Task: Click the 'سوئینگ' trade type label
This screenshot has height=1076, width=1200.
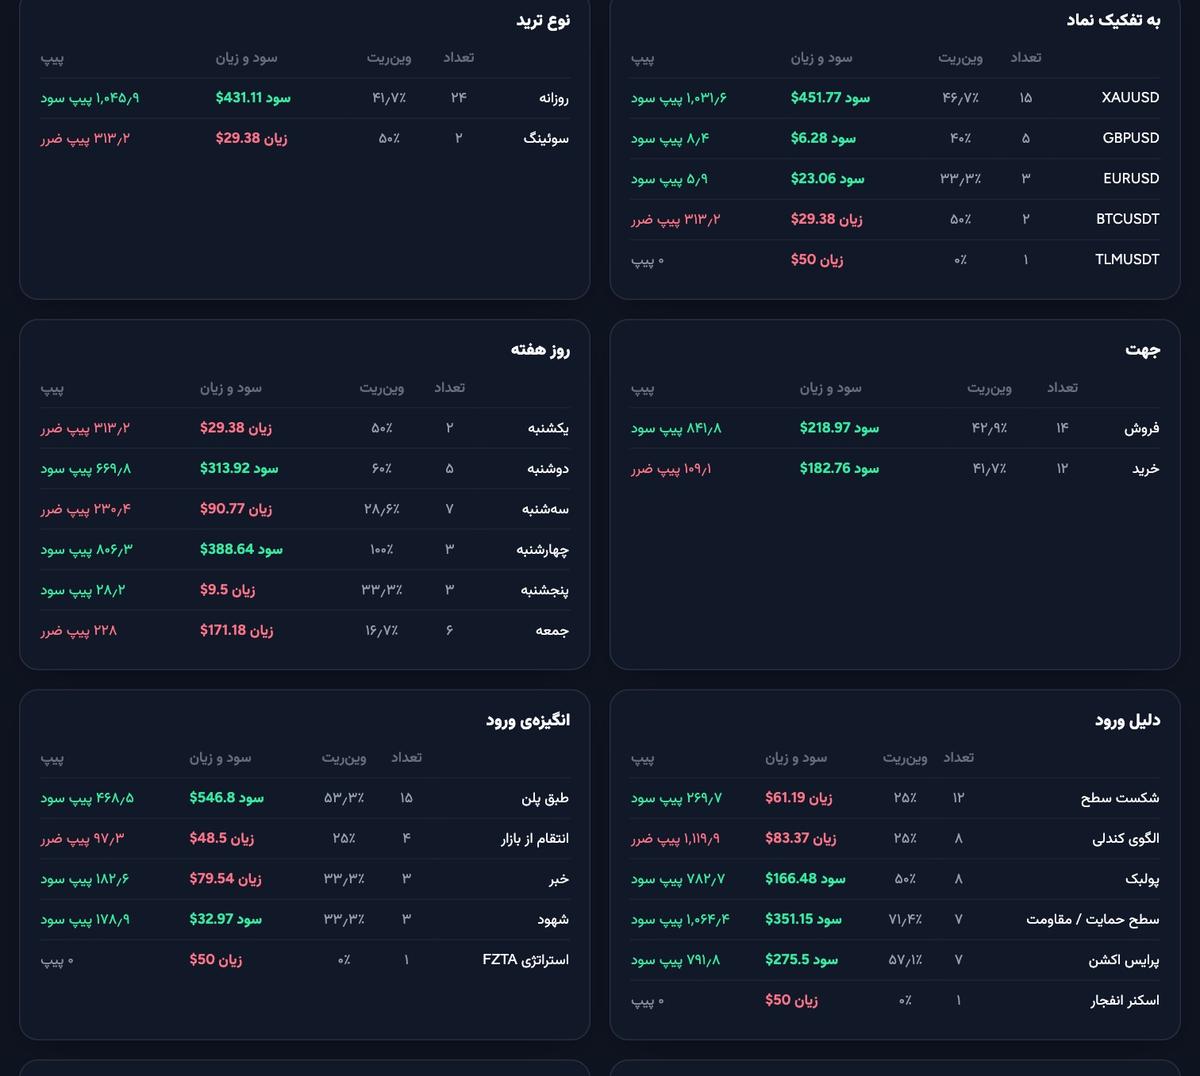Action: tap(546, 138)
